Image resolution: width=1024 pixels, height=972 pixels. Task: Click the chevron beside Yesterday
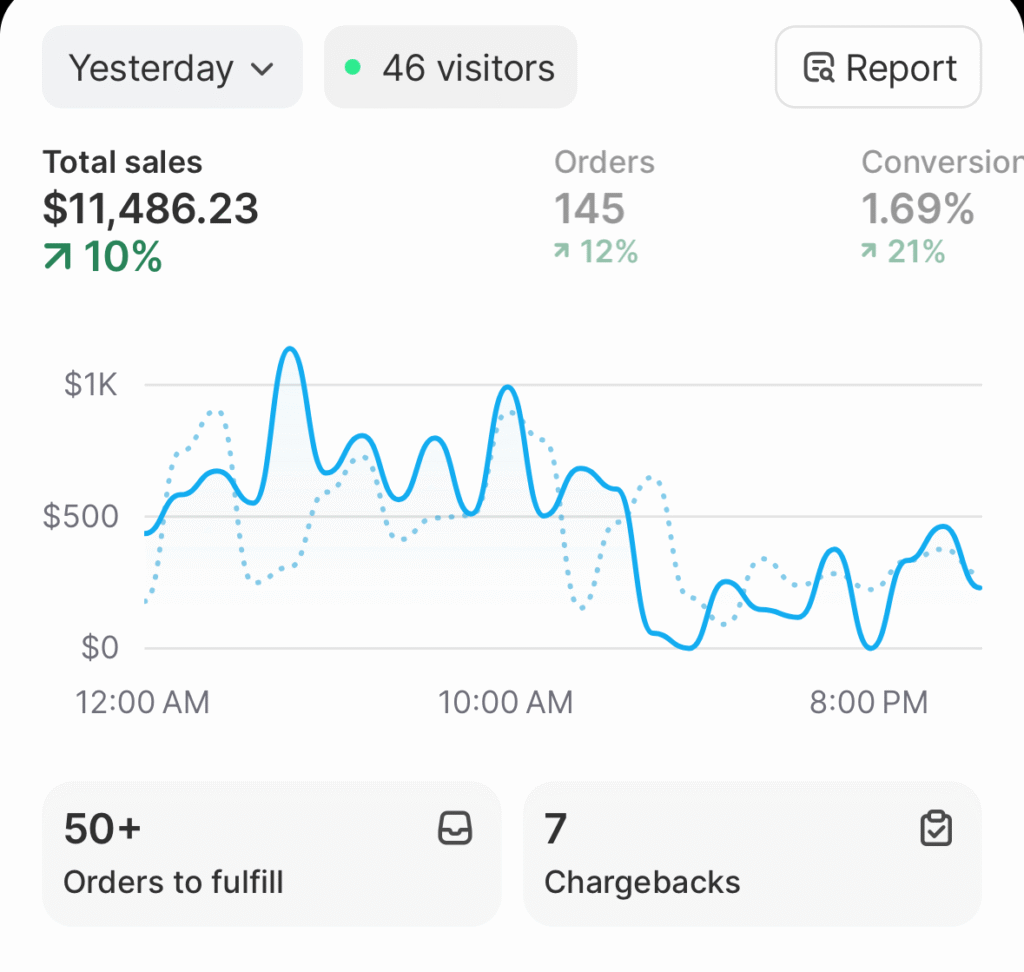pos(262,69)
